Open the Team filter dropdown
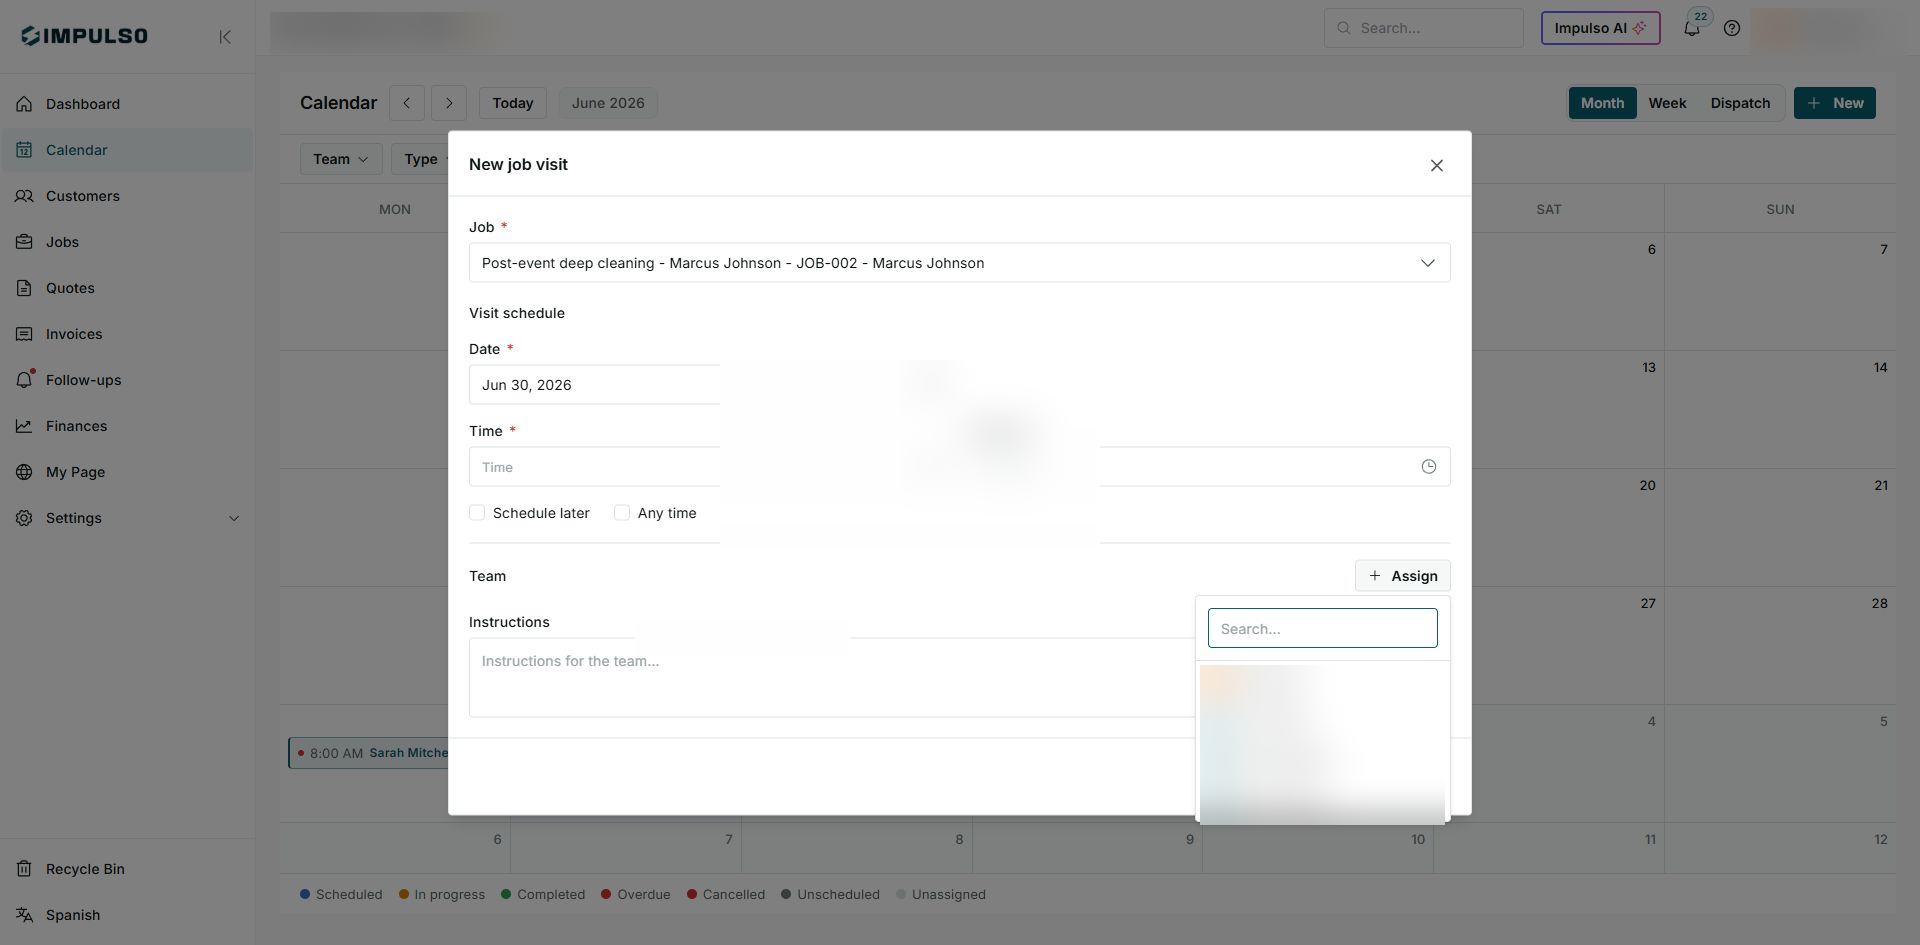This screenshot has width=1920, height=945. pyautogui.click(x=341, y=159)
